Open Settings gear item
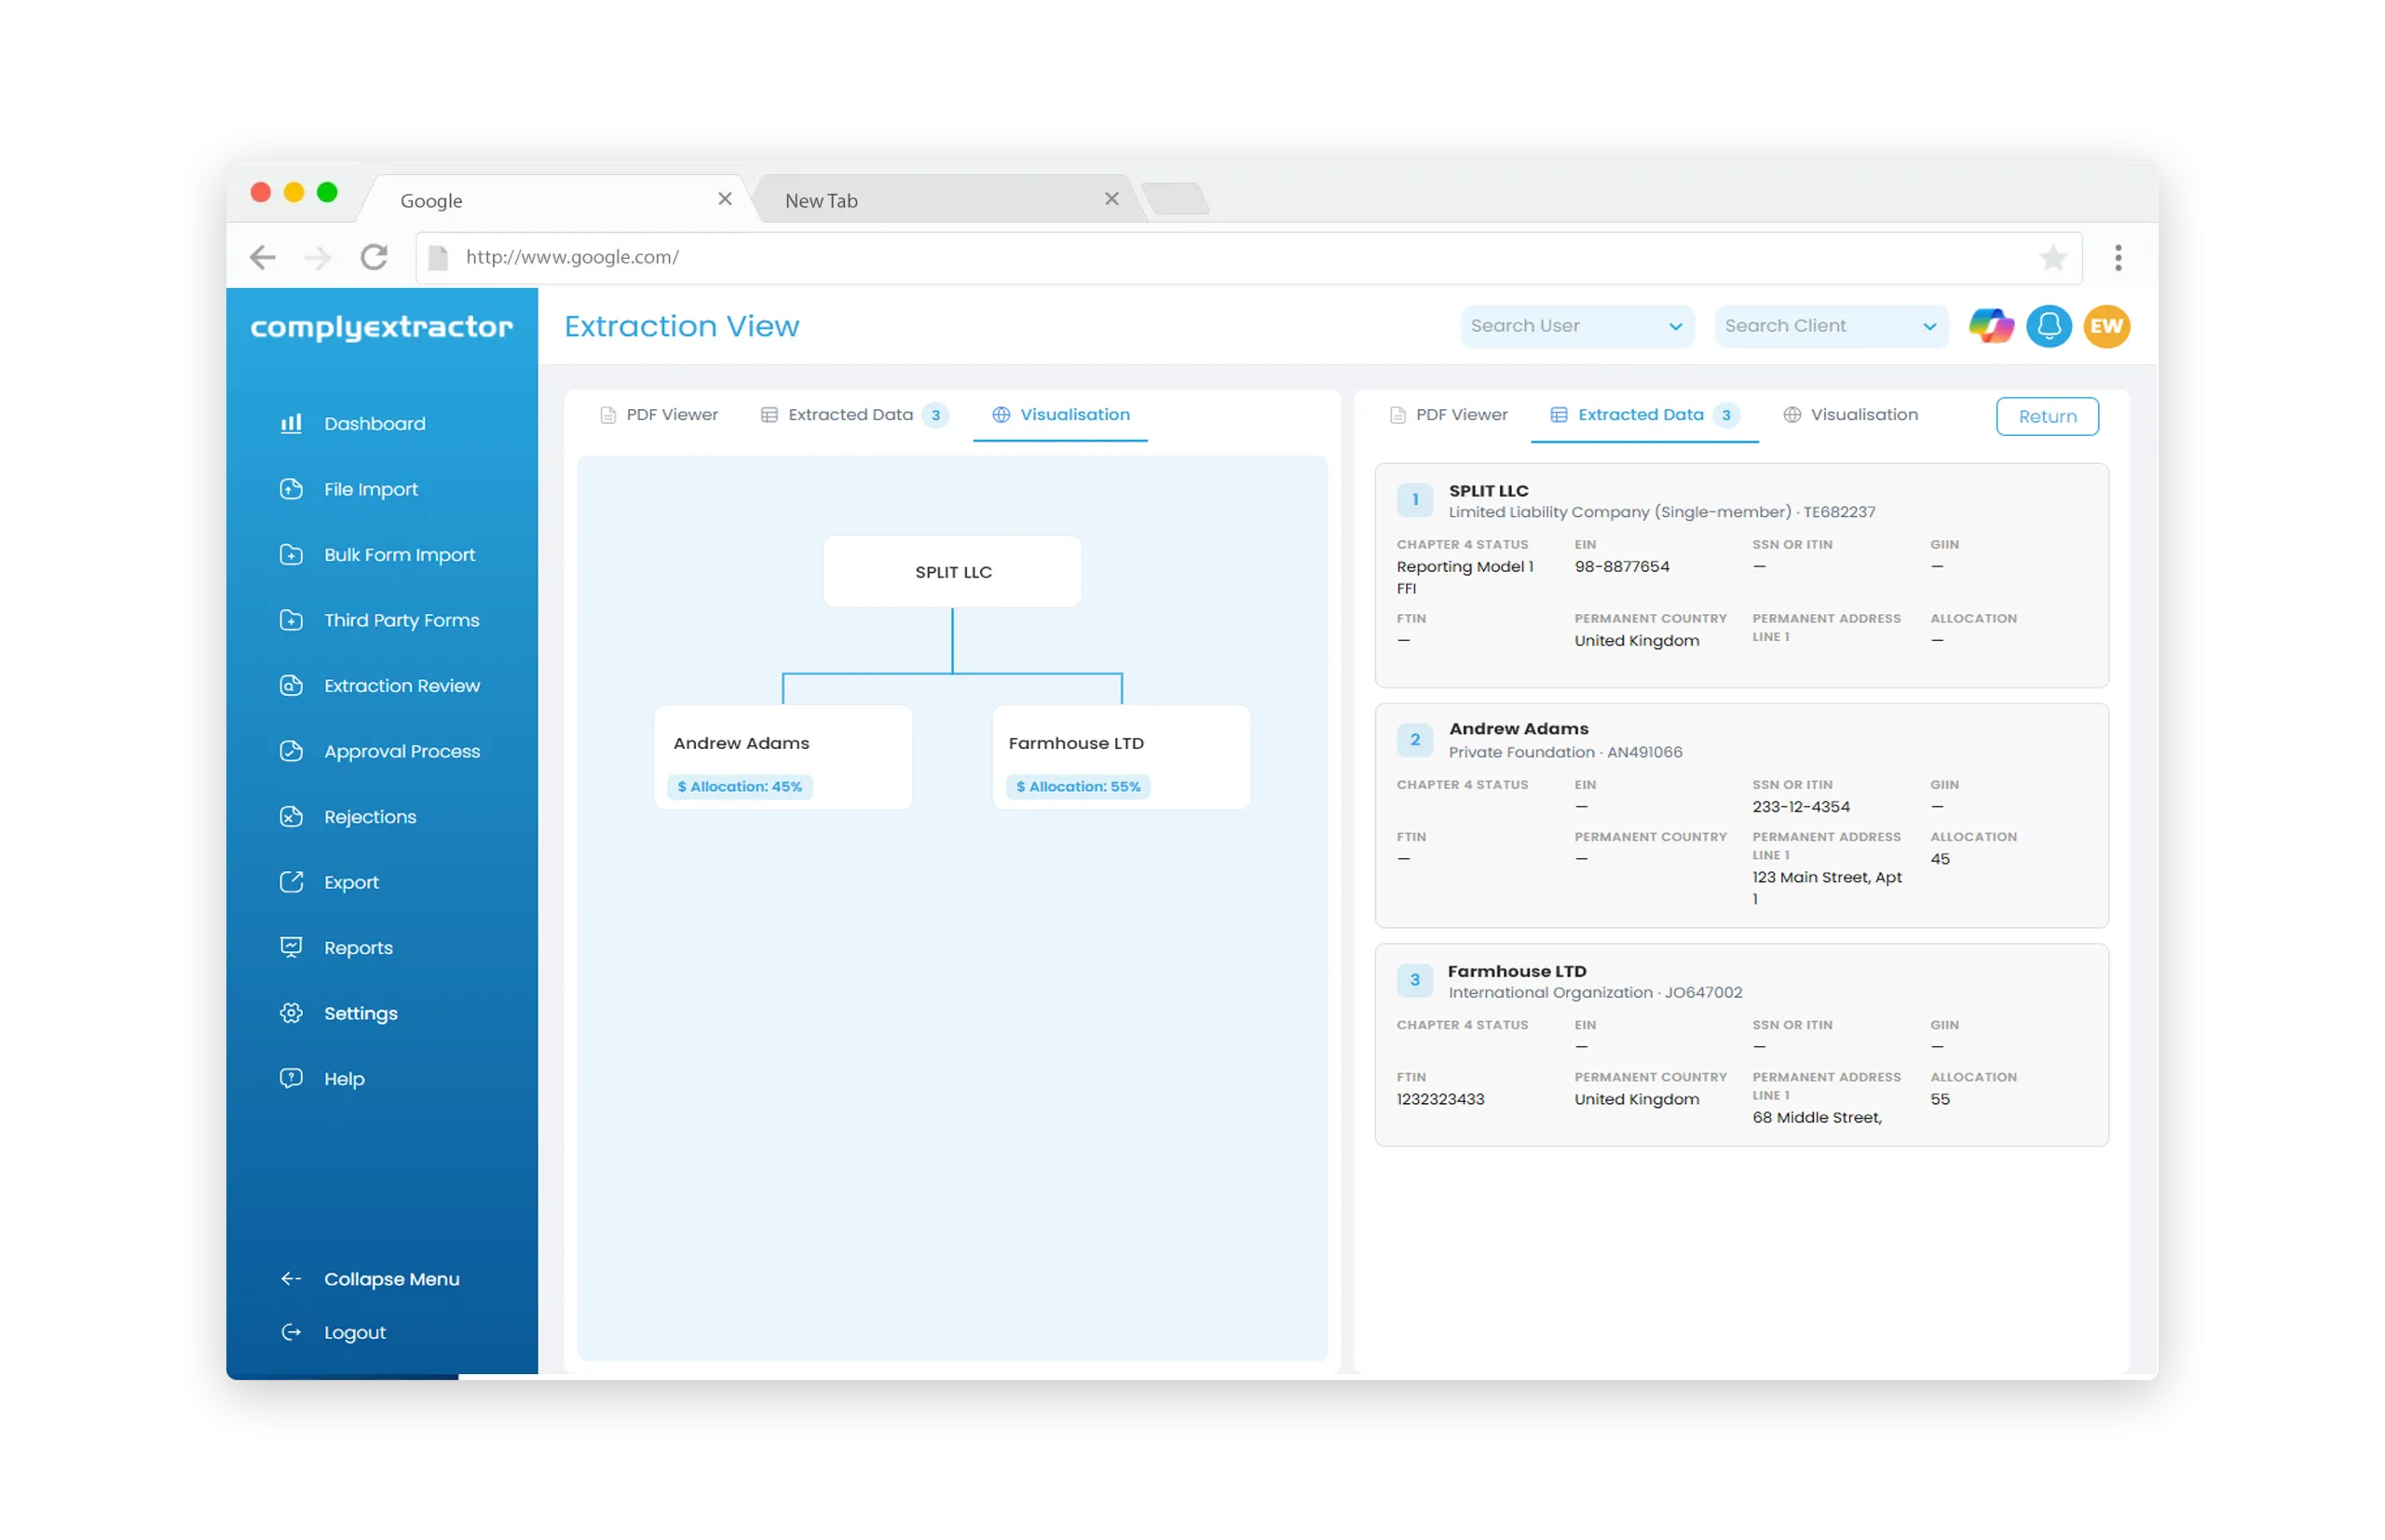This screenshot has height=1540, width=2385. (x=338, y=1013)
